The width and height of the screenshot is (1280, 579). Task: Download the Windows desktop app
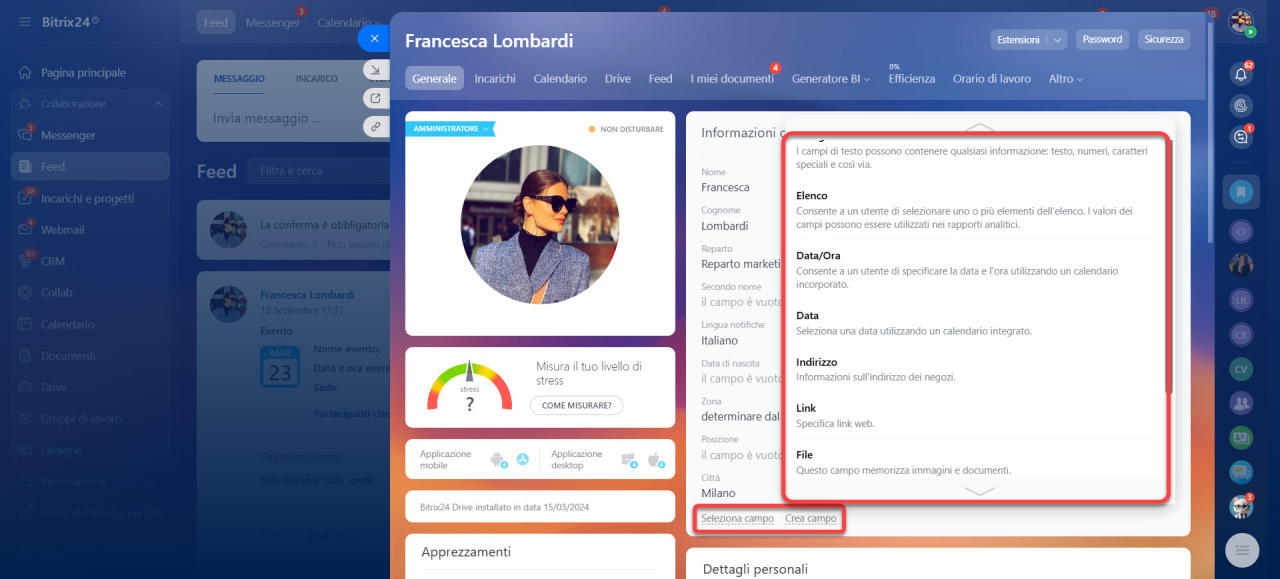pos(629,460)
